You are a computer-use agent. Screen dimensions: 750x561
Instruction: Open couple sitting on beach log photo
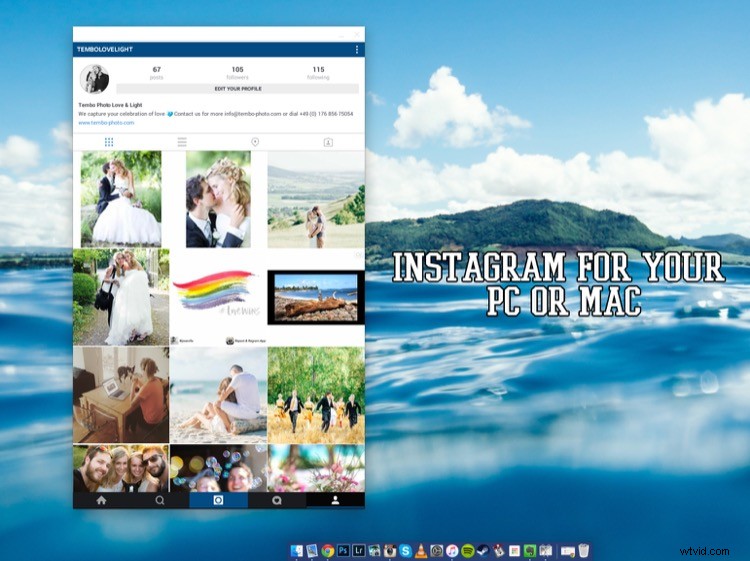[218, 395]
